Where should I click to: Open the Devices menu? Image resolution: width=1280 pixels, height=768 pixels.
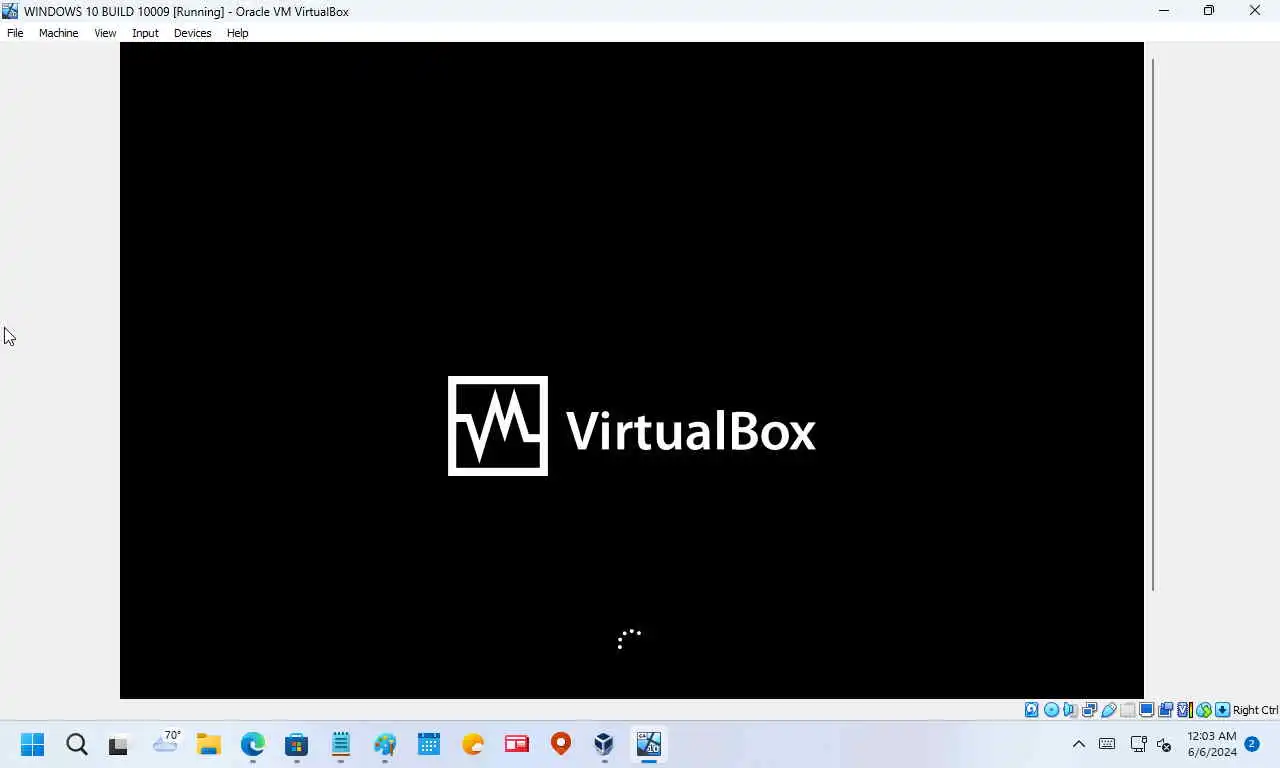pyautogui.click(x=192, y=33)
